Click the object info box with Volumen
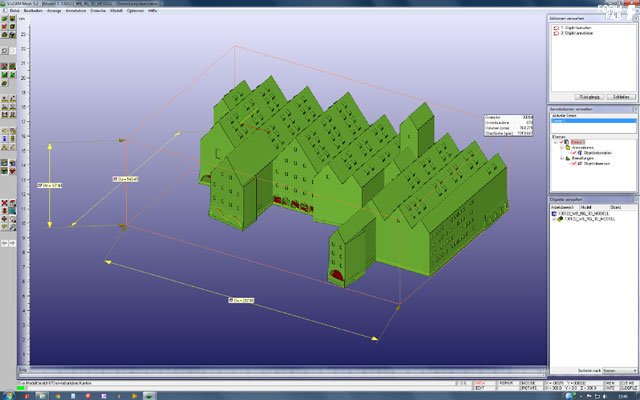 (509, 125)
